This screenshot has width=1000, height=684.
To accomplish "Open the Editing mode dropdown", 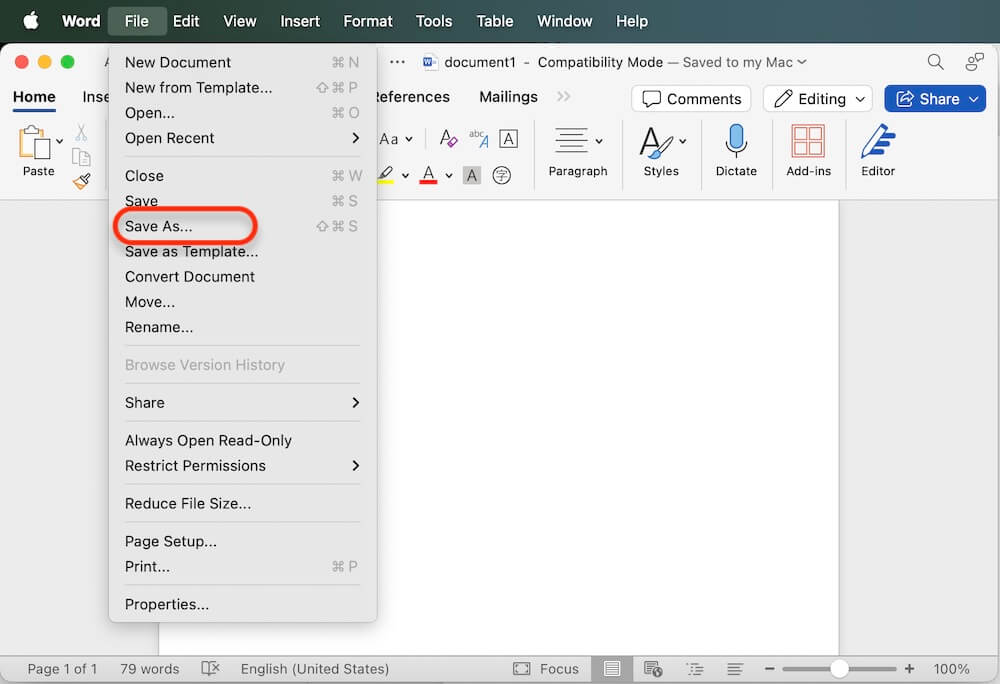I will (x=817, y=98).
